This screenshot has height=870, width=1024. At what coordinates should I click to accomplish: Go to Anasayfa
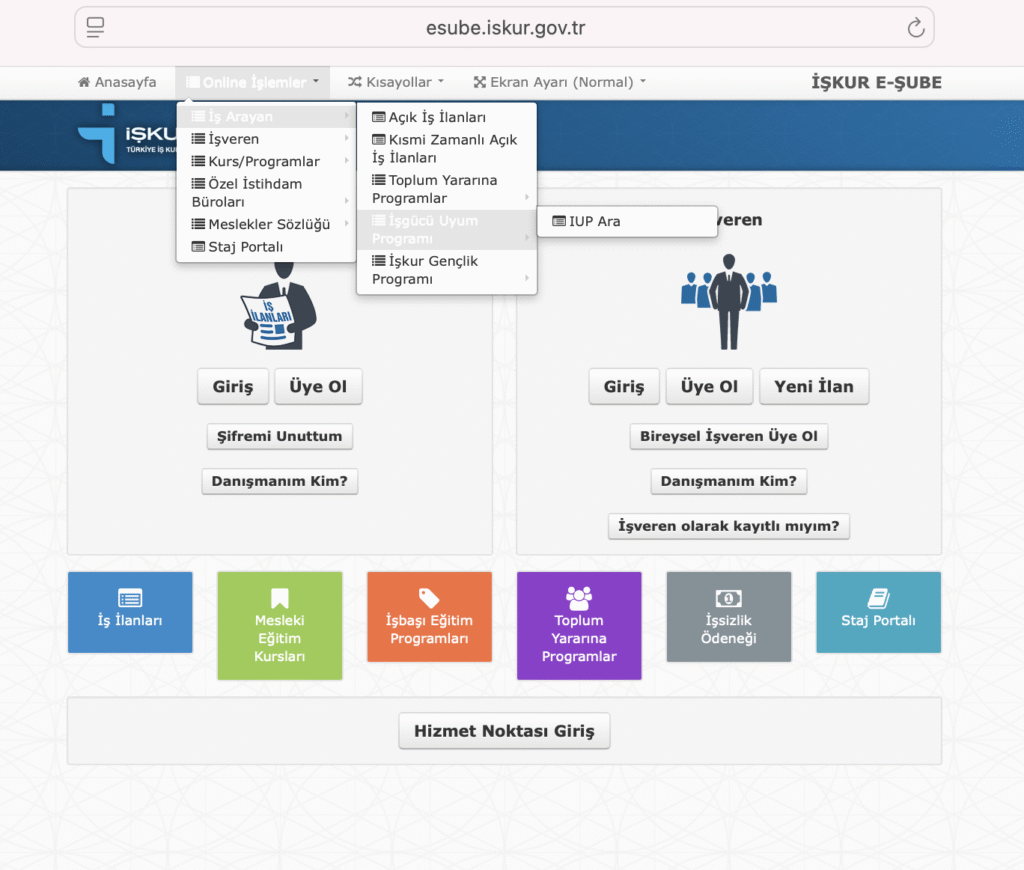(x=117, y=82)
